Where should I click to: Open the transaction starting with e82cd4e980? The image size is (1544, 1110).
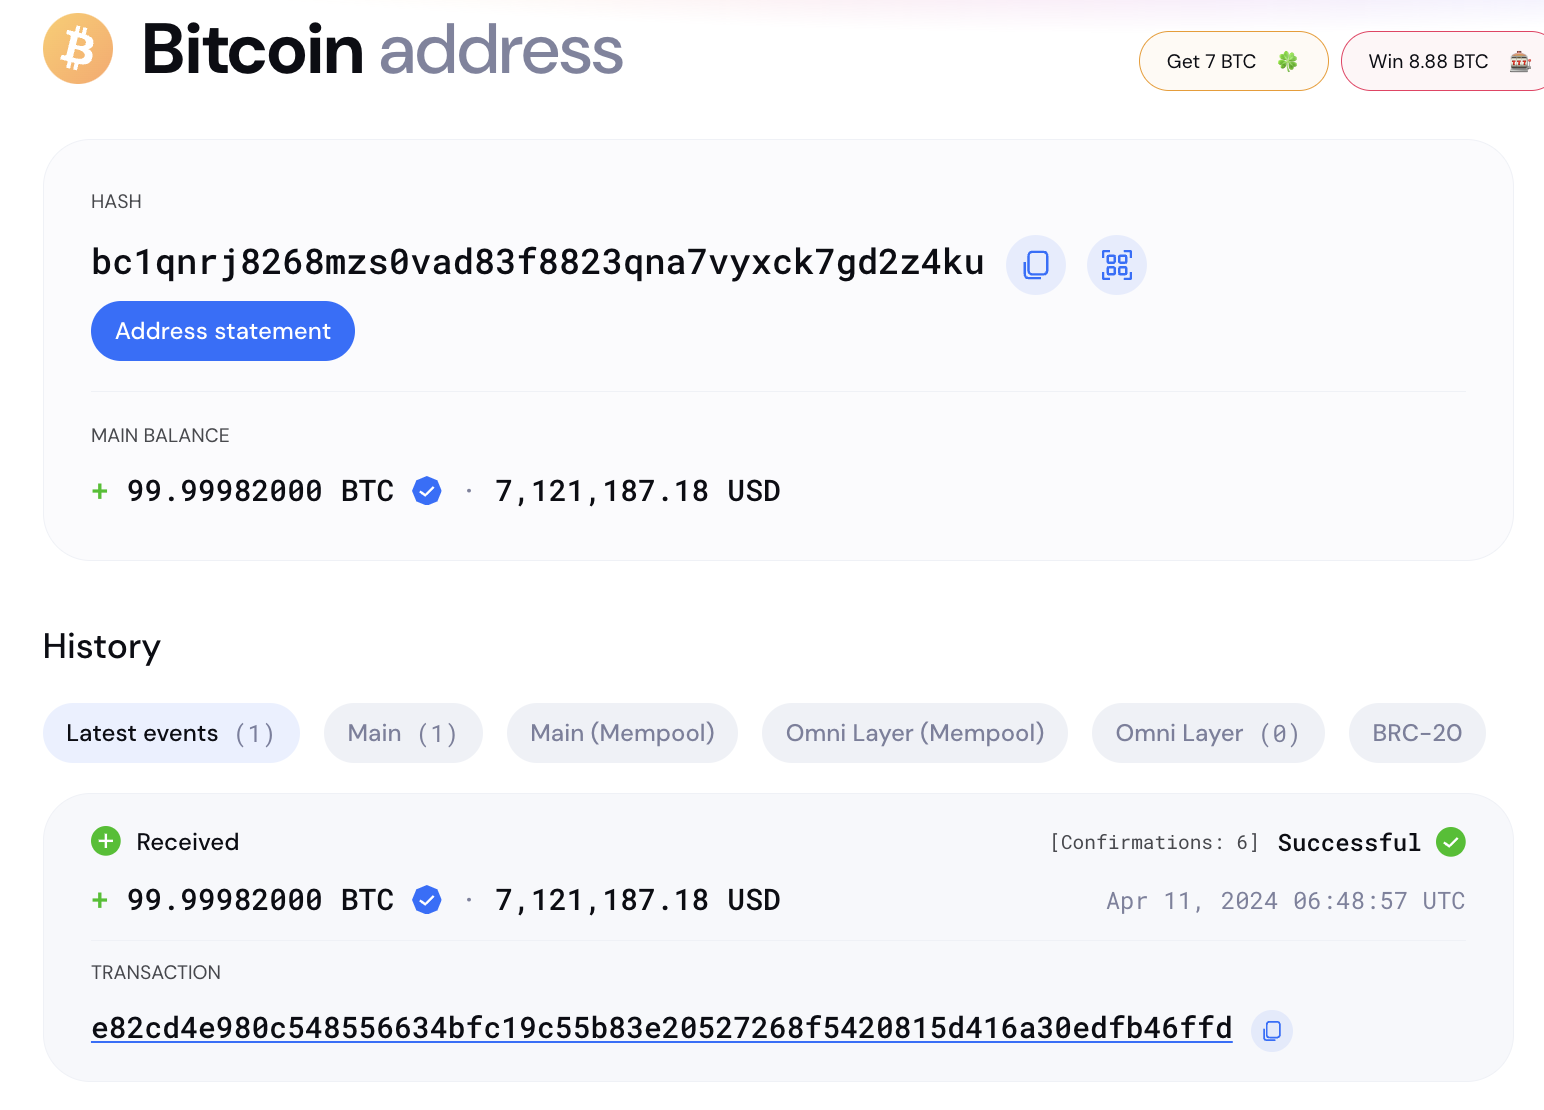coord(661,1028)
